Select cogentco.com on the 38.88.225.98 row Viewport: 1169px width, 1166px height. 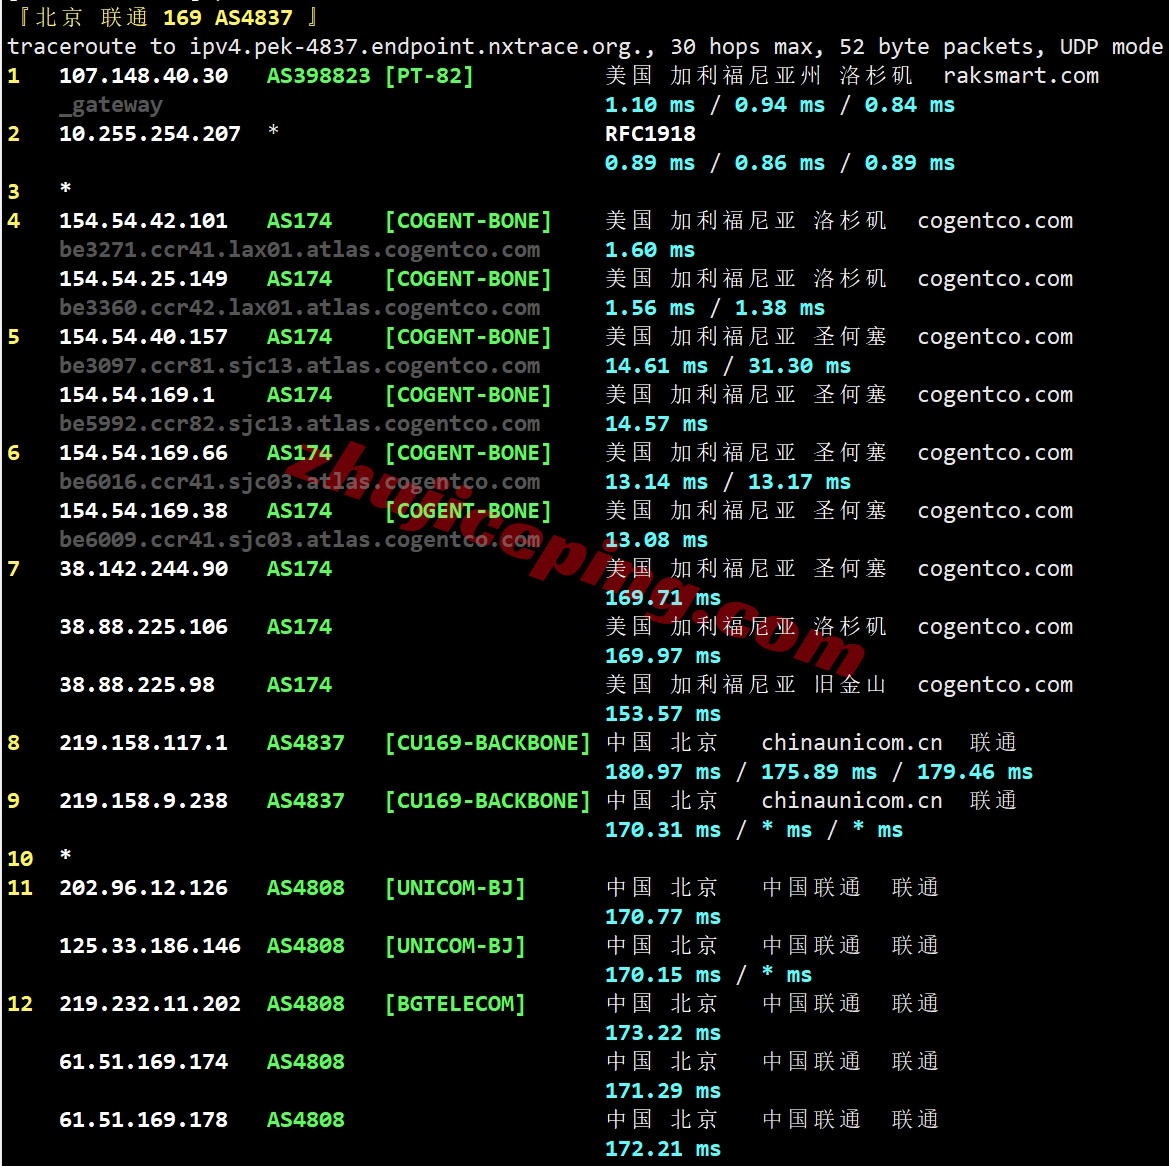click(995, 685)
